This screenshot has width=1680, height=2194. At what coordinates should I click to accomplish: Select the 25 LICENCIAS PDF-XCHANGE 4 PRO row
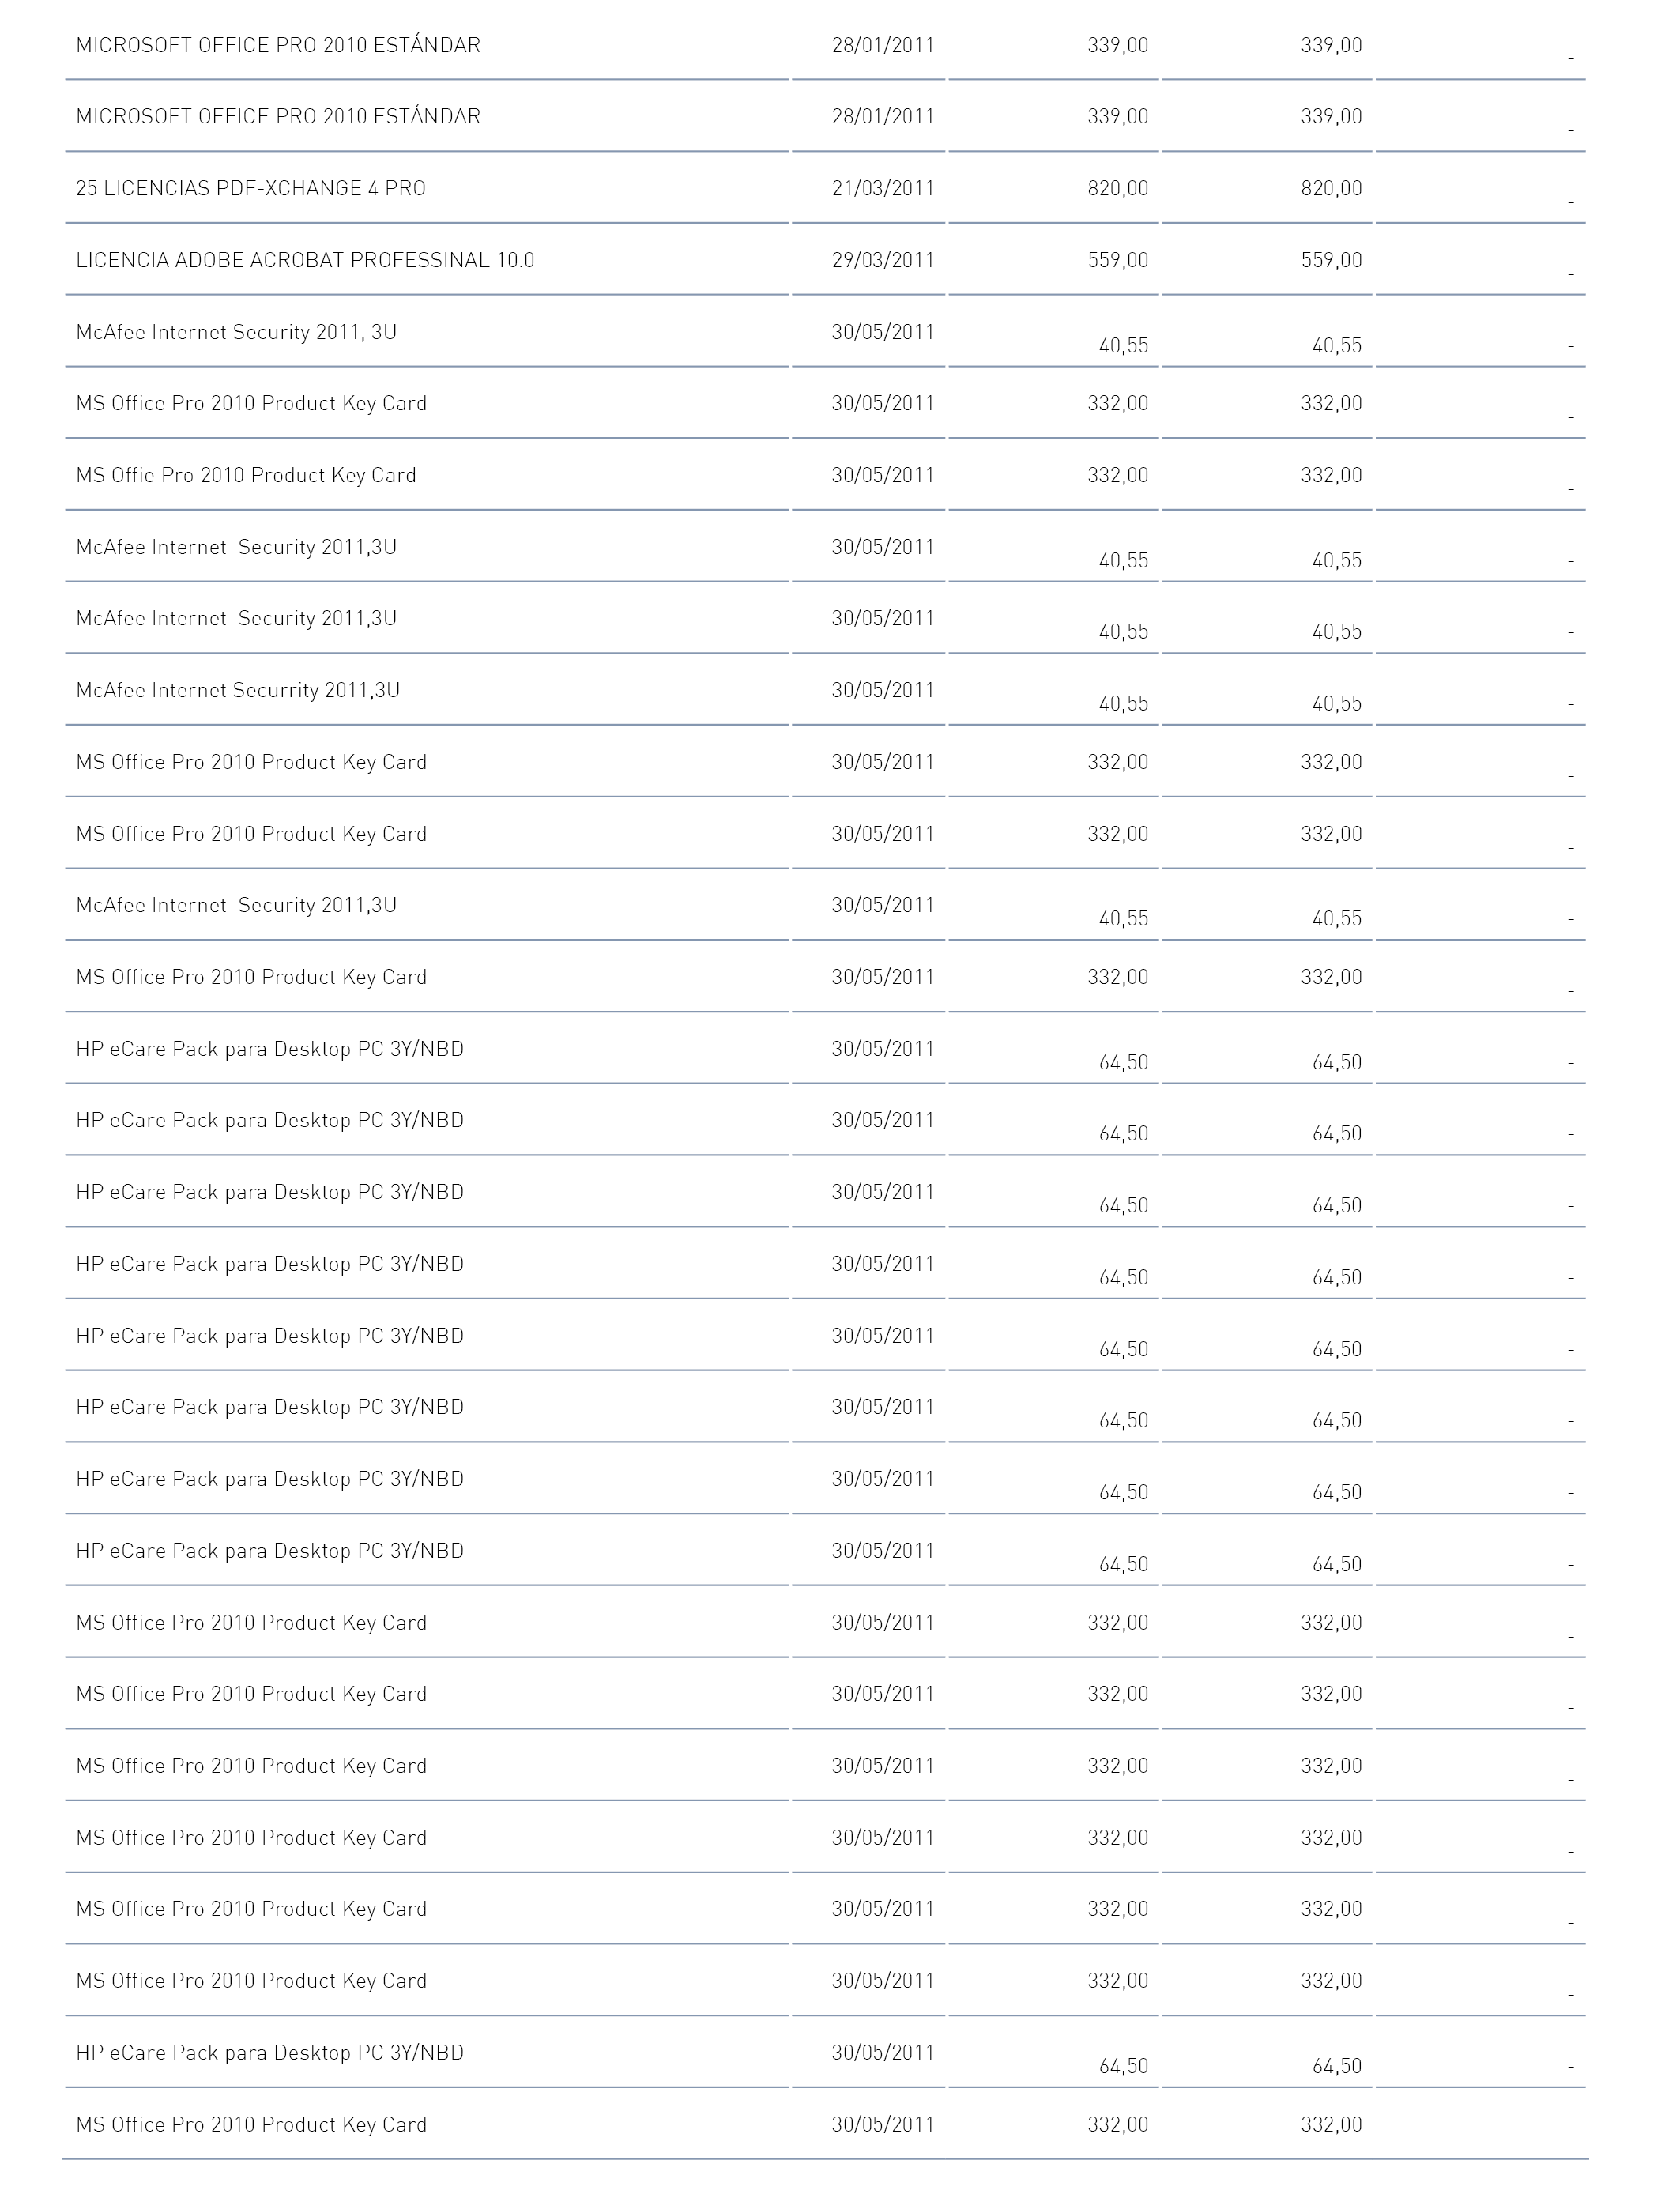click(825, 188)
